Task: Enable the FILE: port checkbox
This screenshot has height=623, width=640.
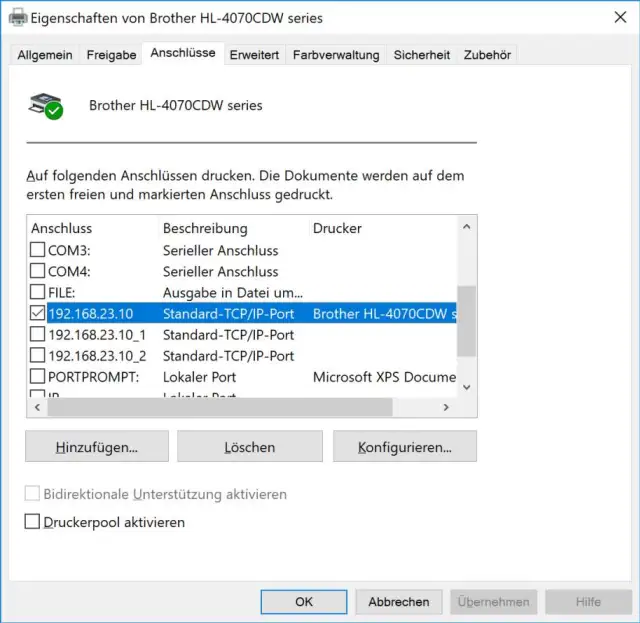Action: 38,292
